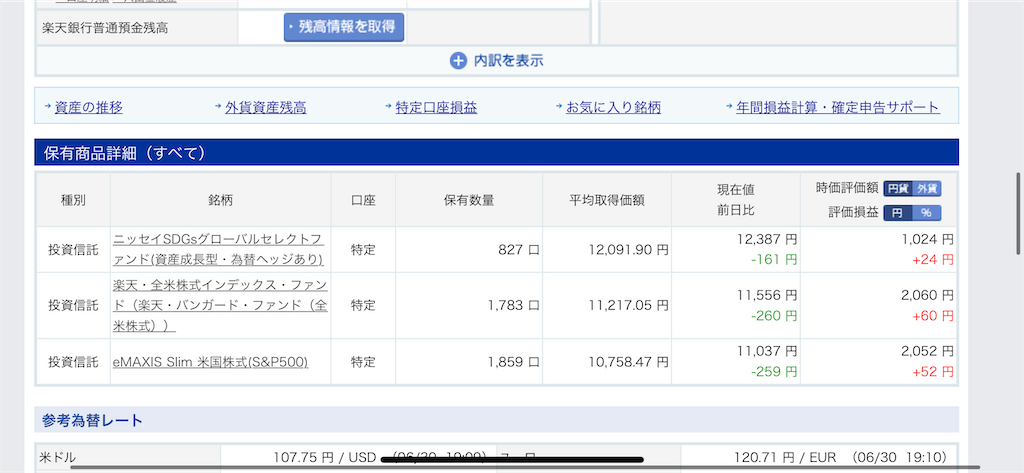Select +60 円 profit value
Screen dimensions: 1024x473
coord(933,316)
